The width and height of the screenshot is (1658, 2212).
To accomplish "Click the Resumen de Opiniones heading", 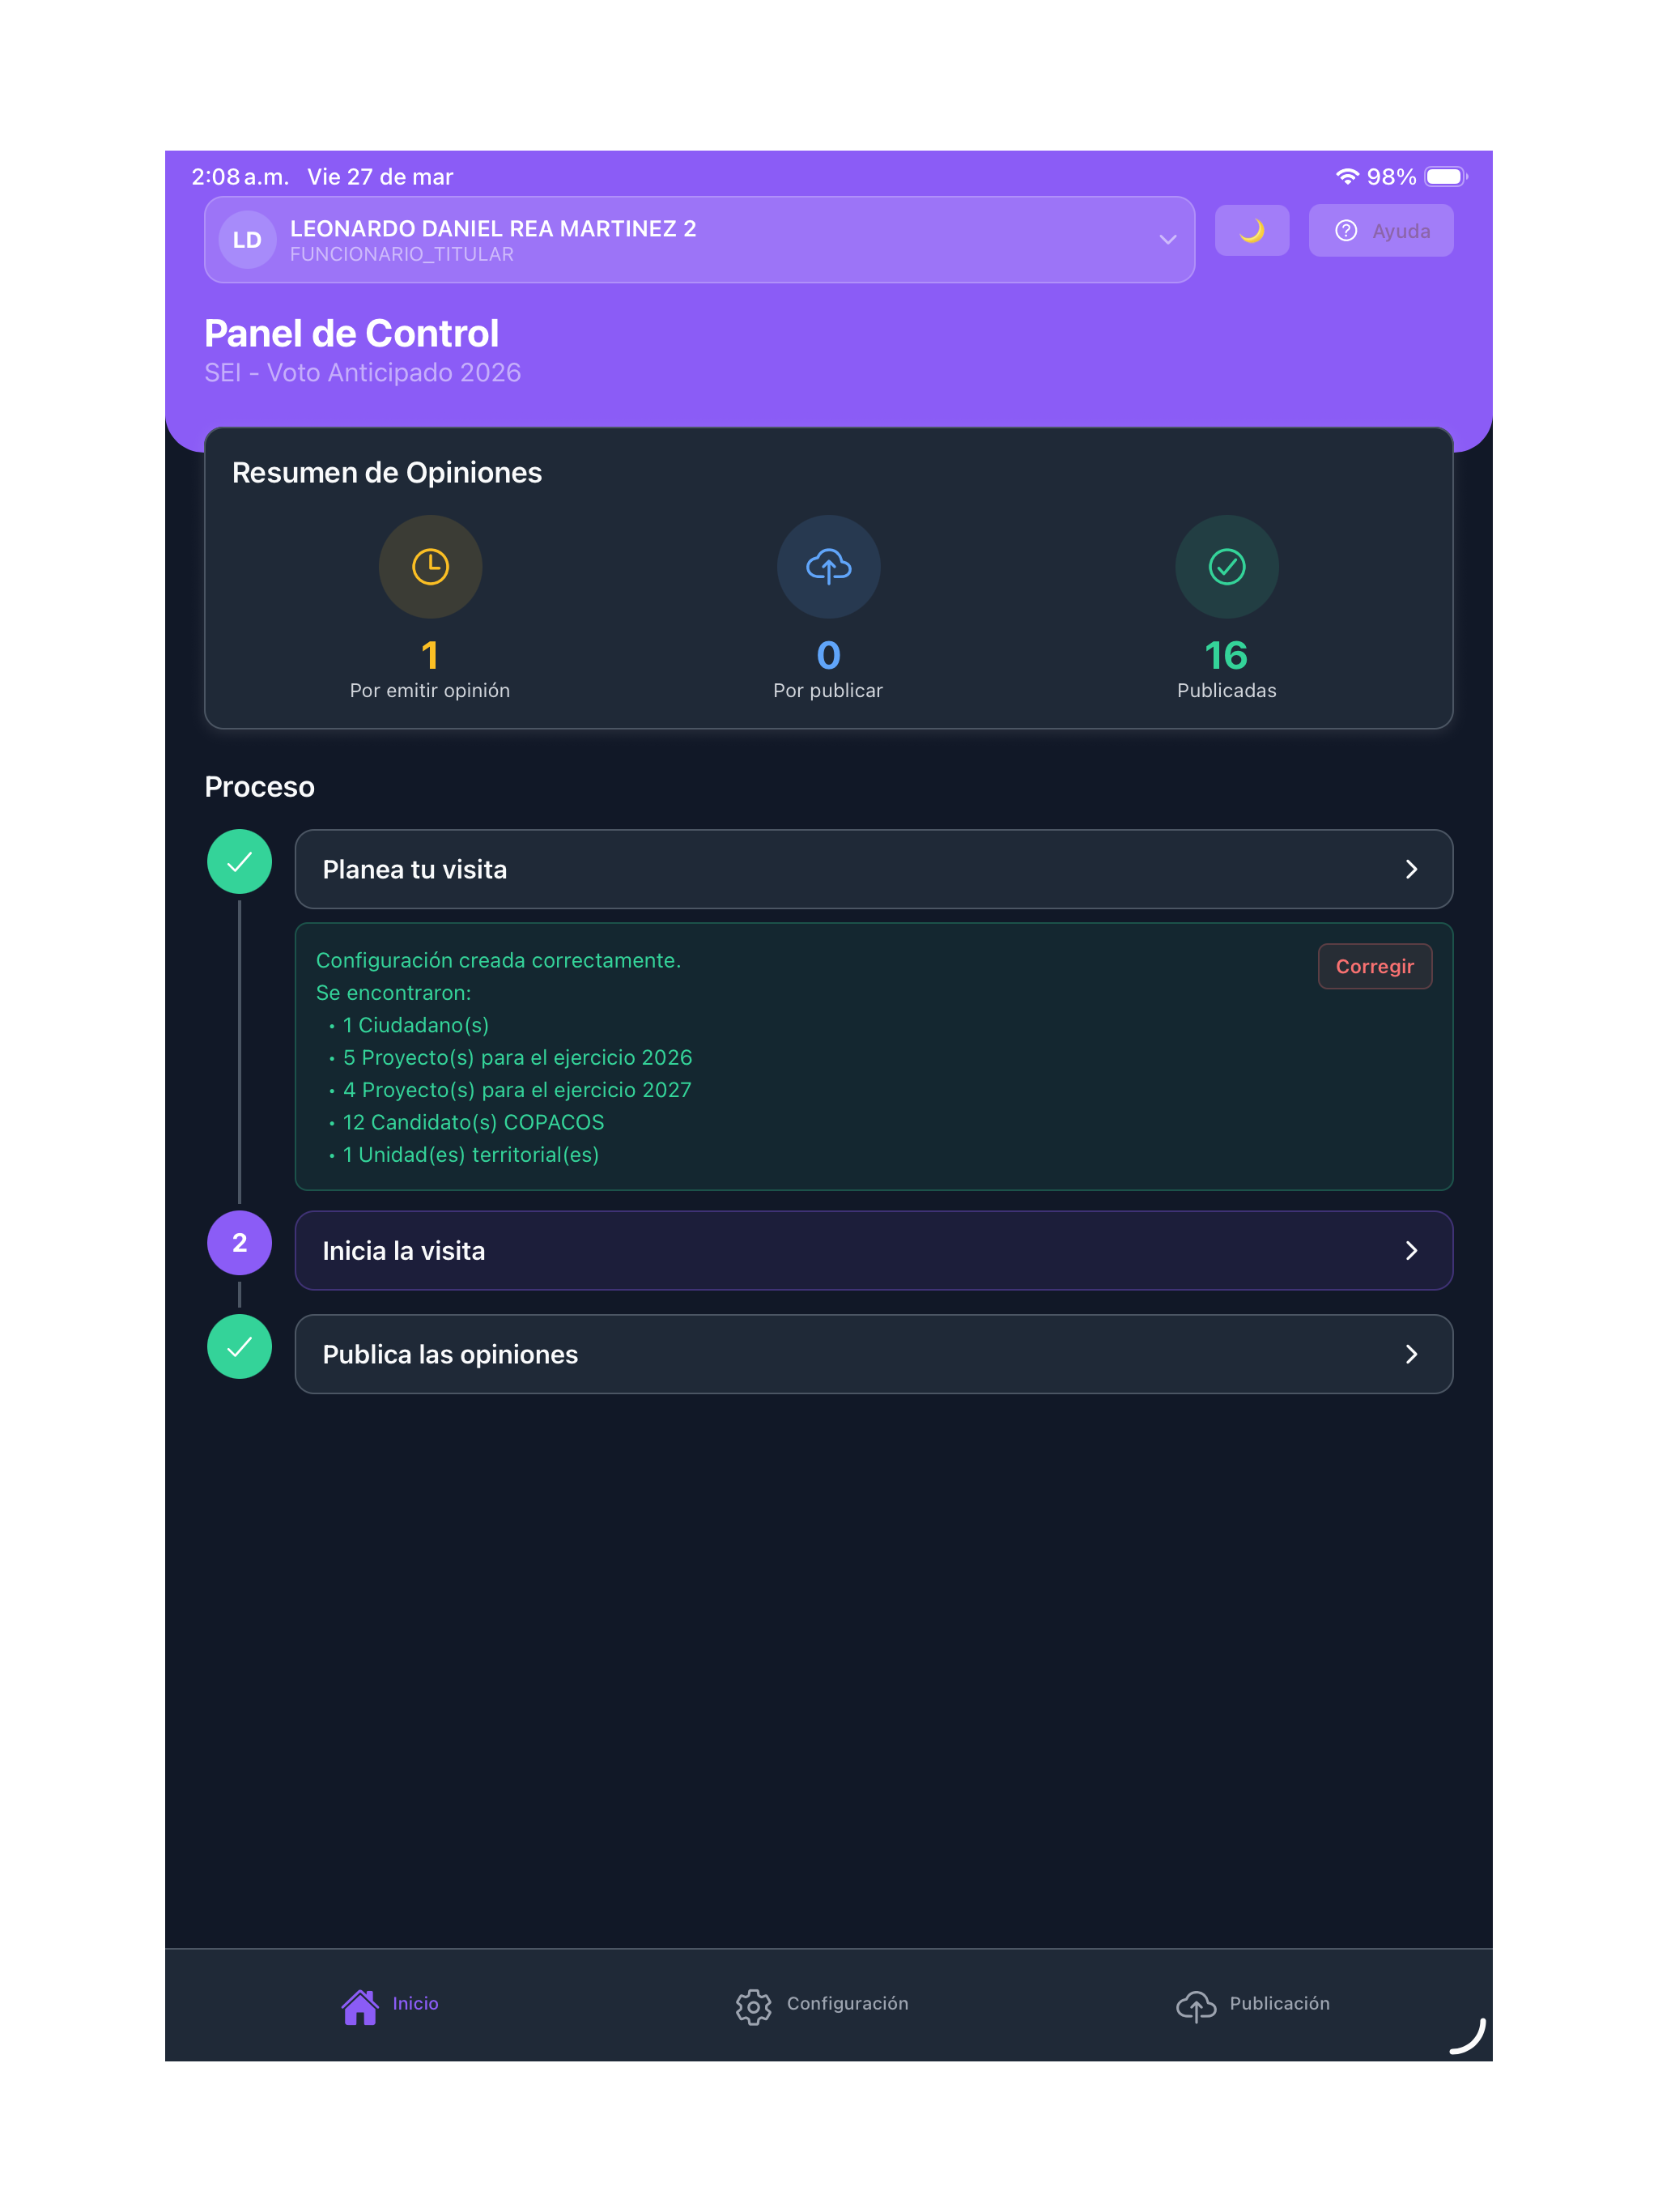I will coord(386,472).
